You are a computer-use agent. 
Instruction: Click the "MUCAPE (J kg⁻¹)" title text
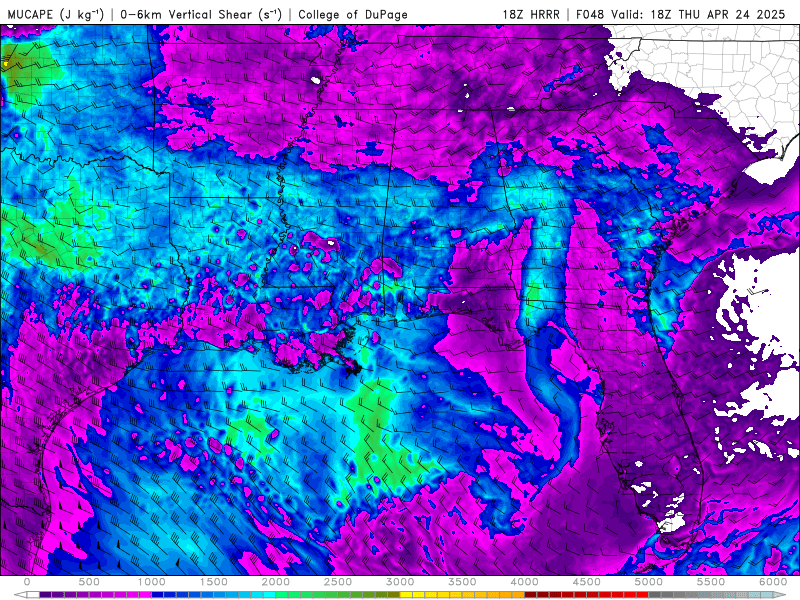tap(55, 14)
